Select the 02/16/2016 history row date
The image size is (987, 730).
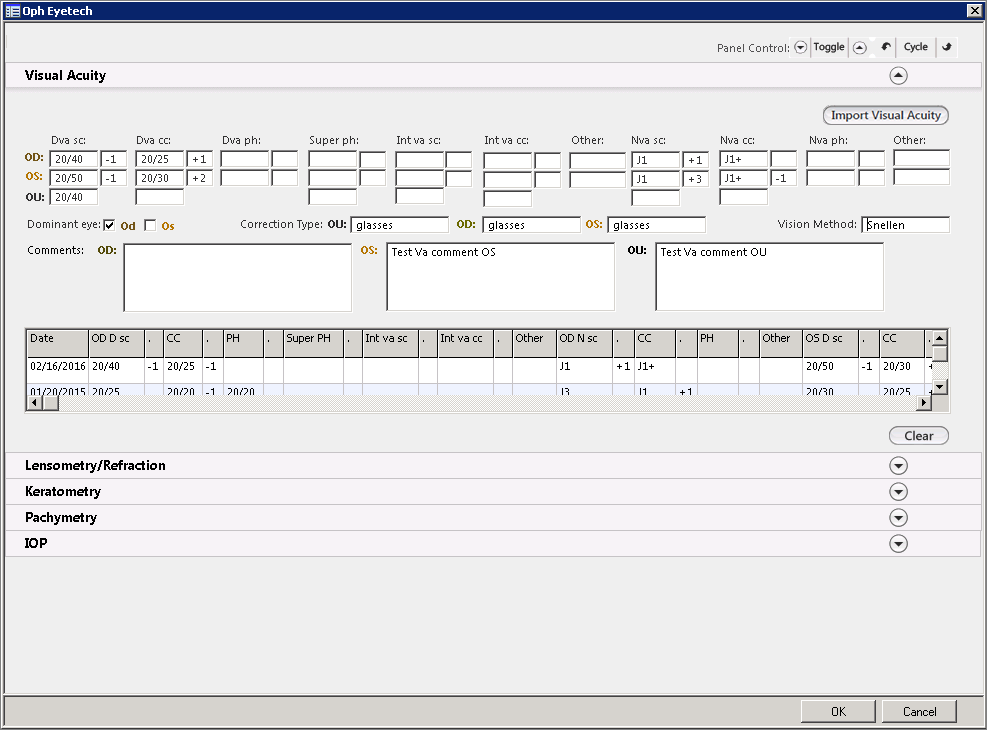57,366
